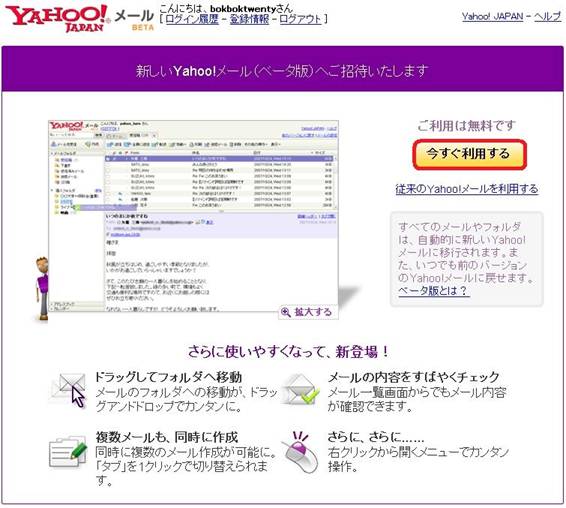Viewport: 566px width, 508px height.
Task: Click the ログアウト link
Action: 300,19
